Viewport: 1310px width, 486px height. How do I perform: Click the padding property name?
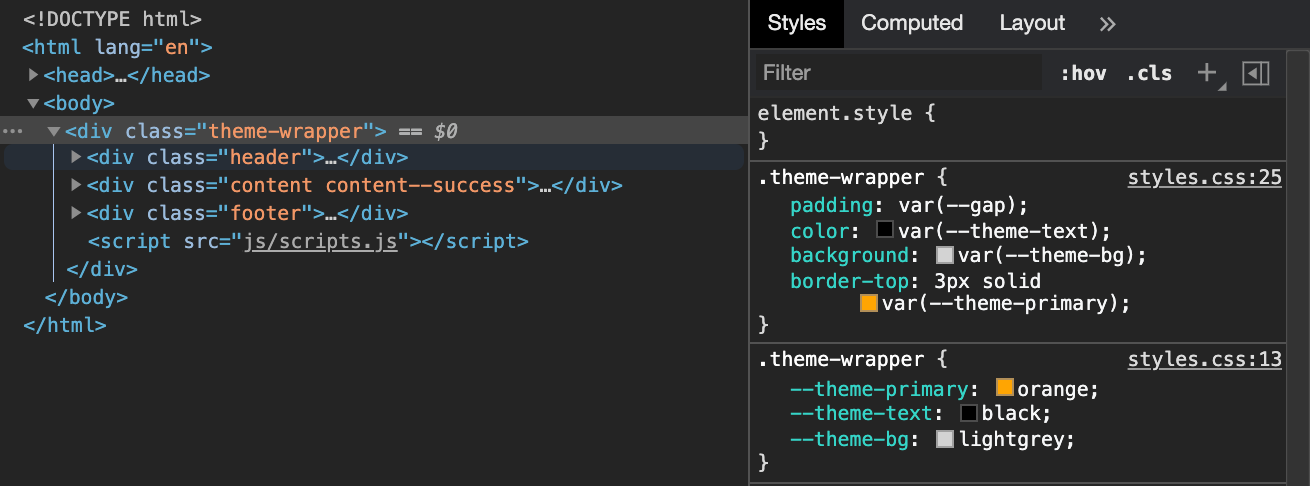point(830,205)
